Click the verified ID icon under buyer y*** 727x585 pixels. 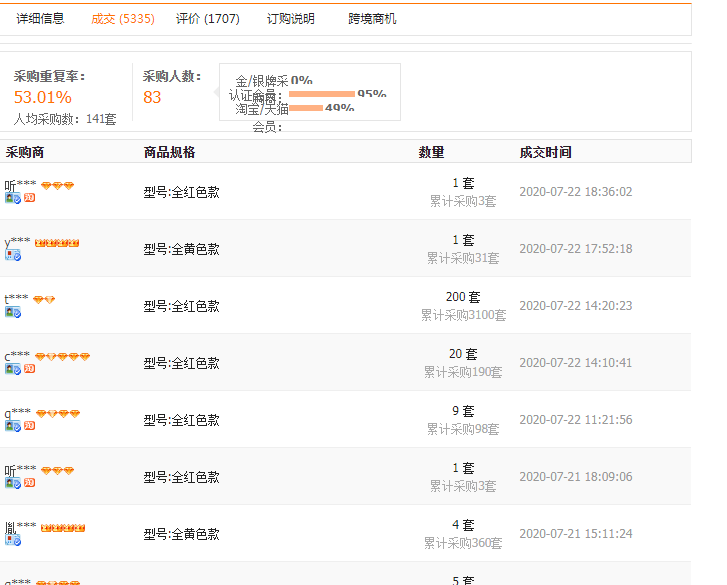click(x=13, y=256)
